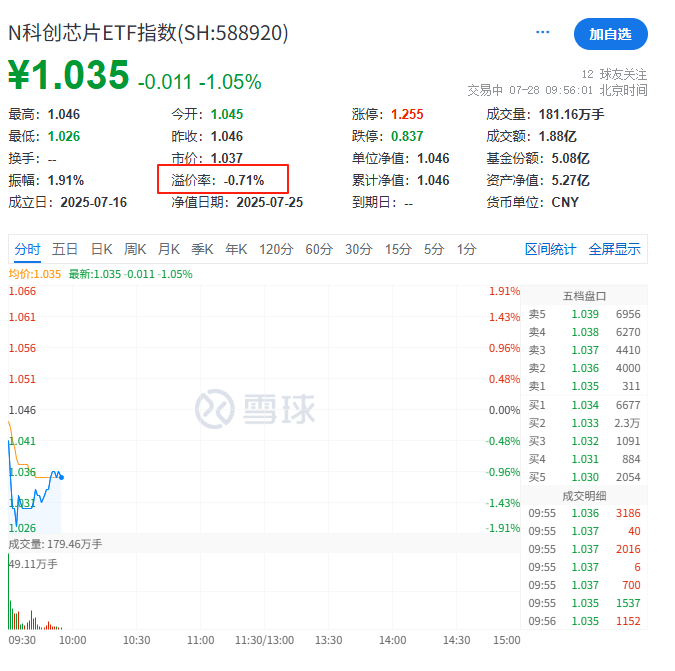This screenshot has width=675, height=671.
Task: Click the 资产净值 value 5.27亿
Action: coord(570,180)
